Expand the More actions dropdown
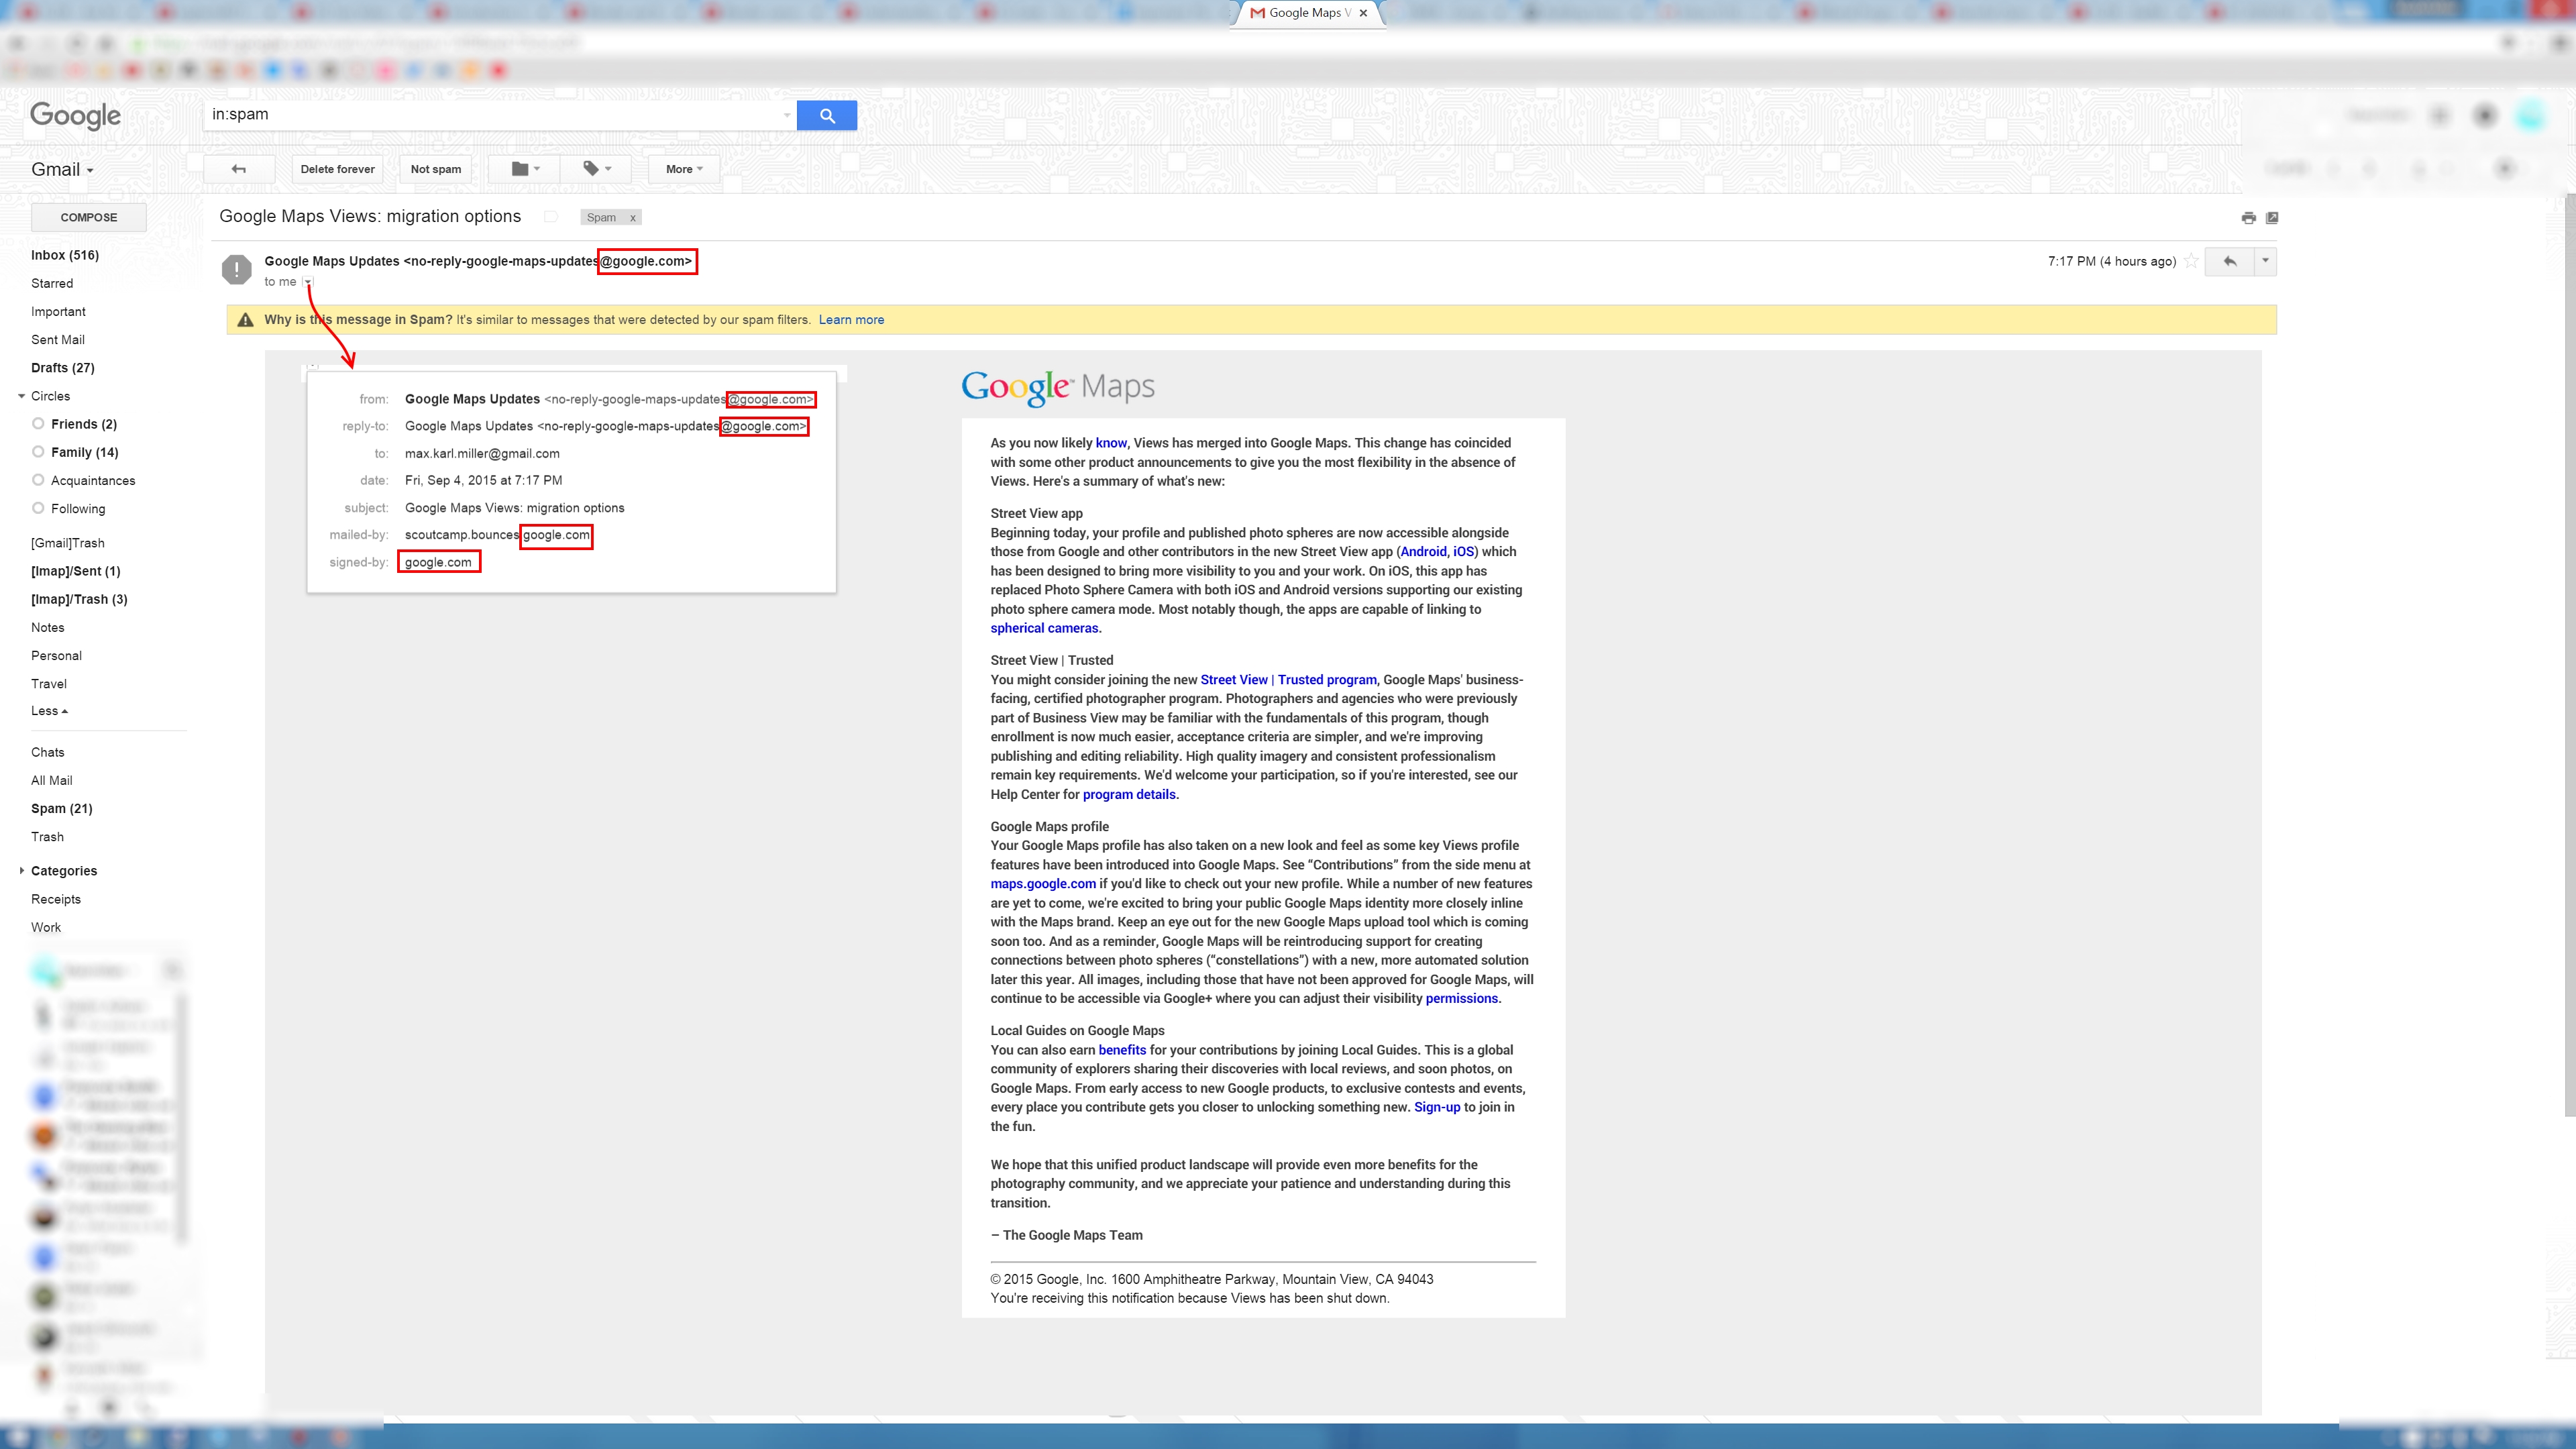 point(684,169)
